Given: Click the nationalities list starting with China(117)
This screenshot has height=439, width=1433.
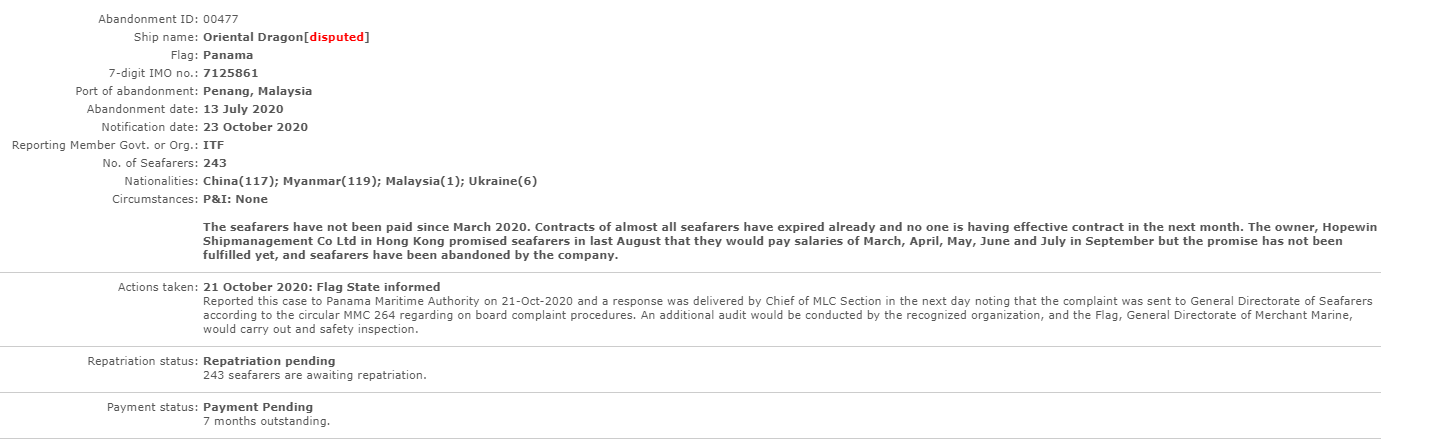Looking at the screenshot, I should point(370,181).
